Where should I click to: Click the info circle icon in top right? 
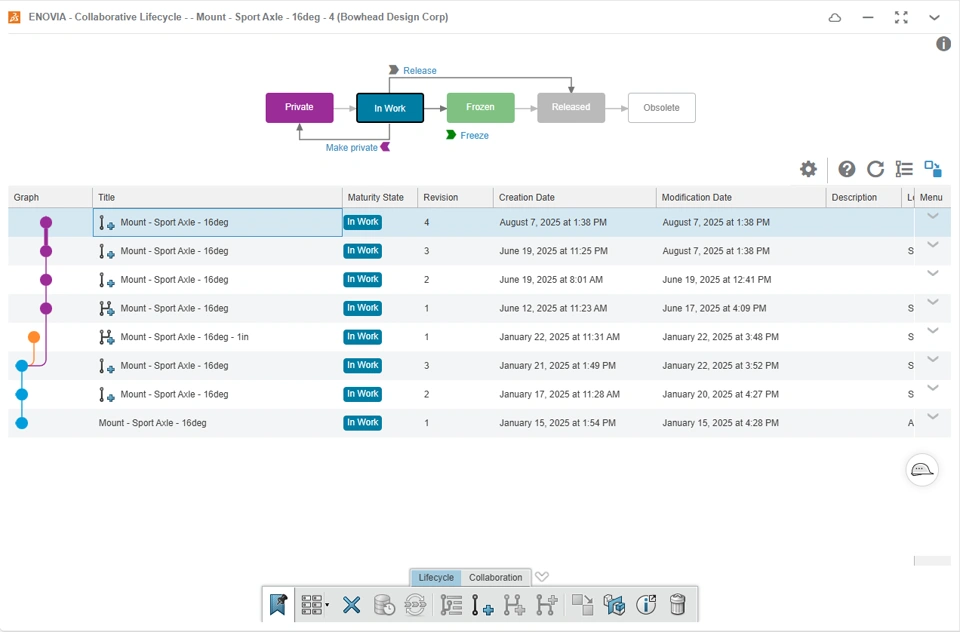(x=943, y=43)
